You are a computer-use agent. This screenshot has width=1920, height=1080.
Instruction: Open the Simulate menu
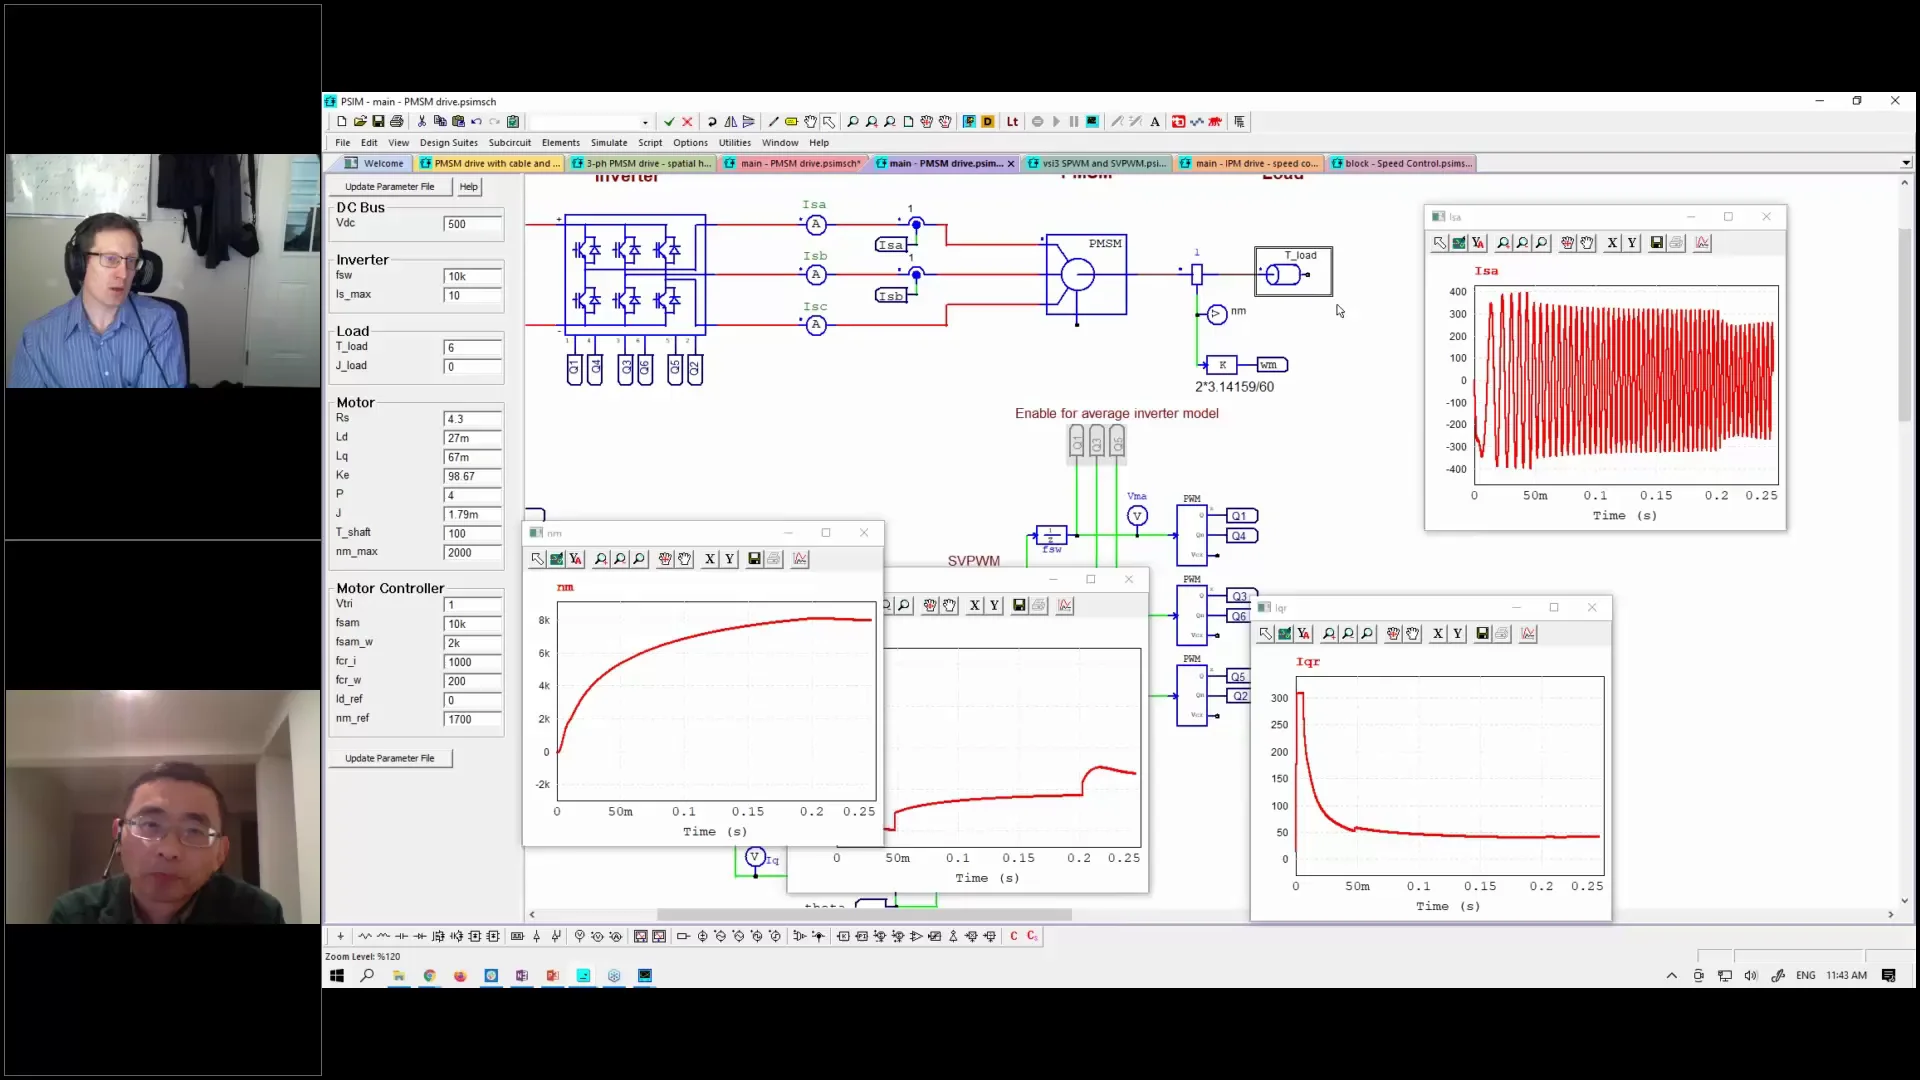coord(608,143)
